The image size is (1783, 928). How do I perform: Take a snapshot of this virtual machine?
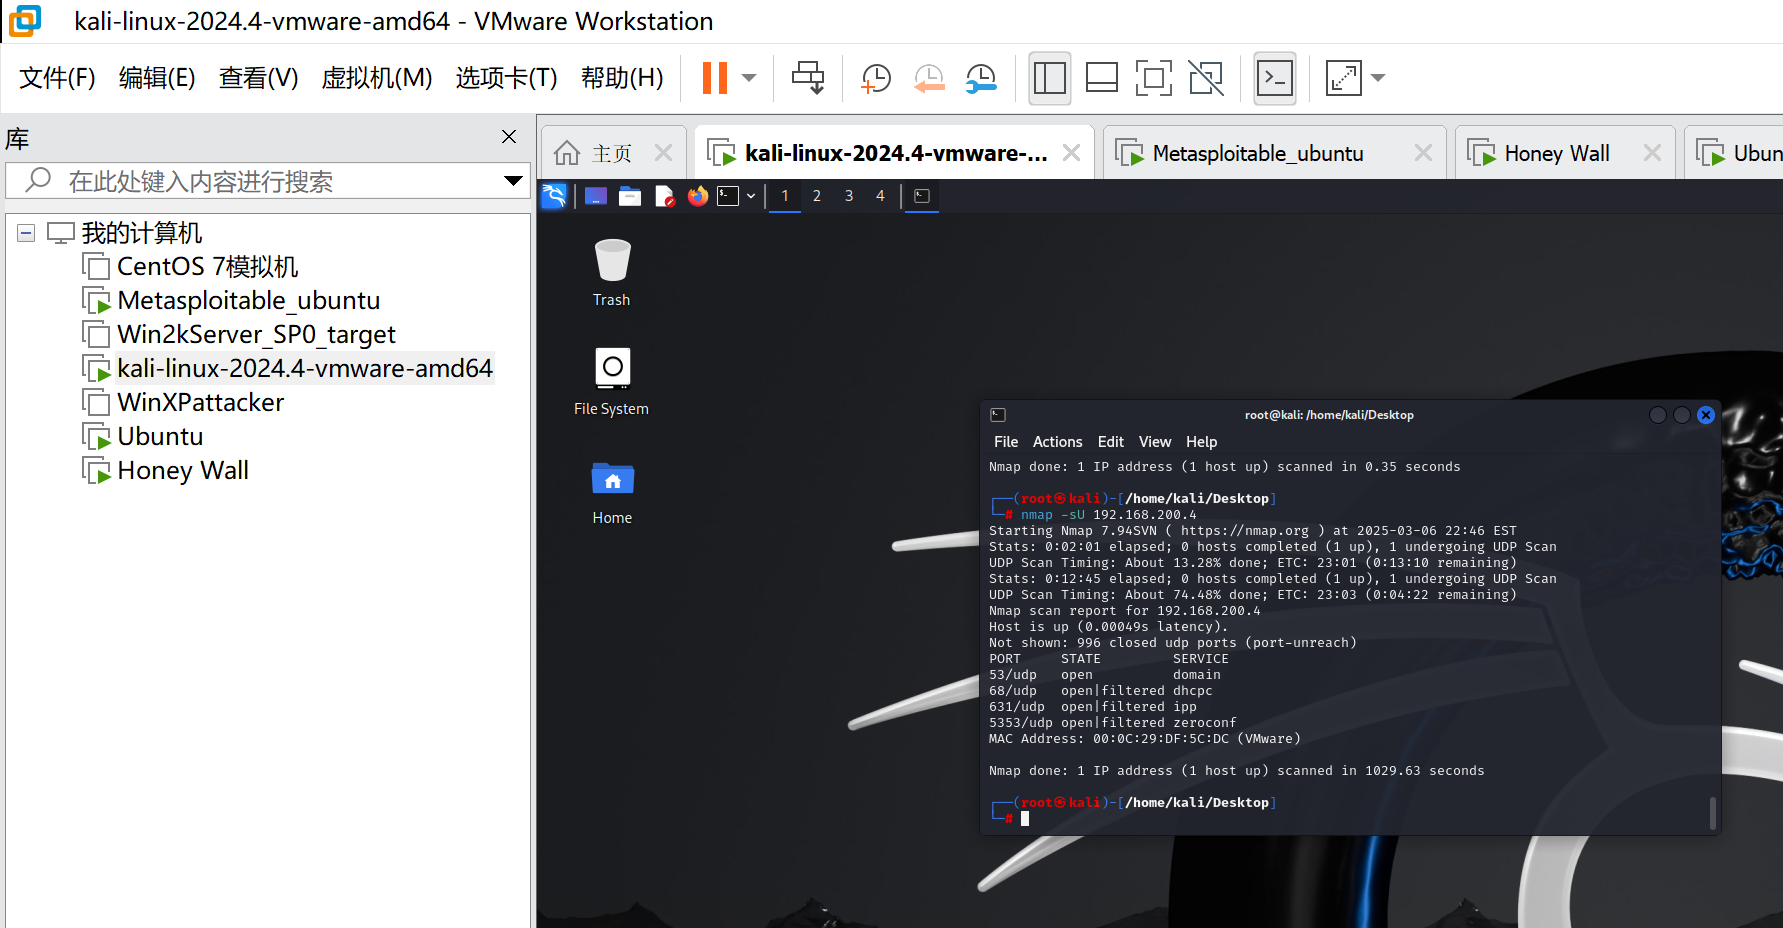pos(876,78)
